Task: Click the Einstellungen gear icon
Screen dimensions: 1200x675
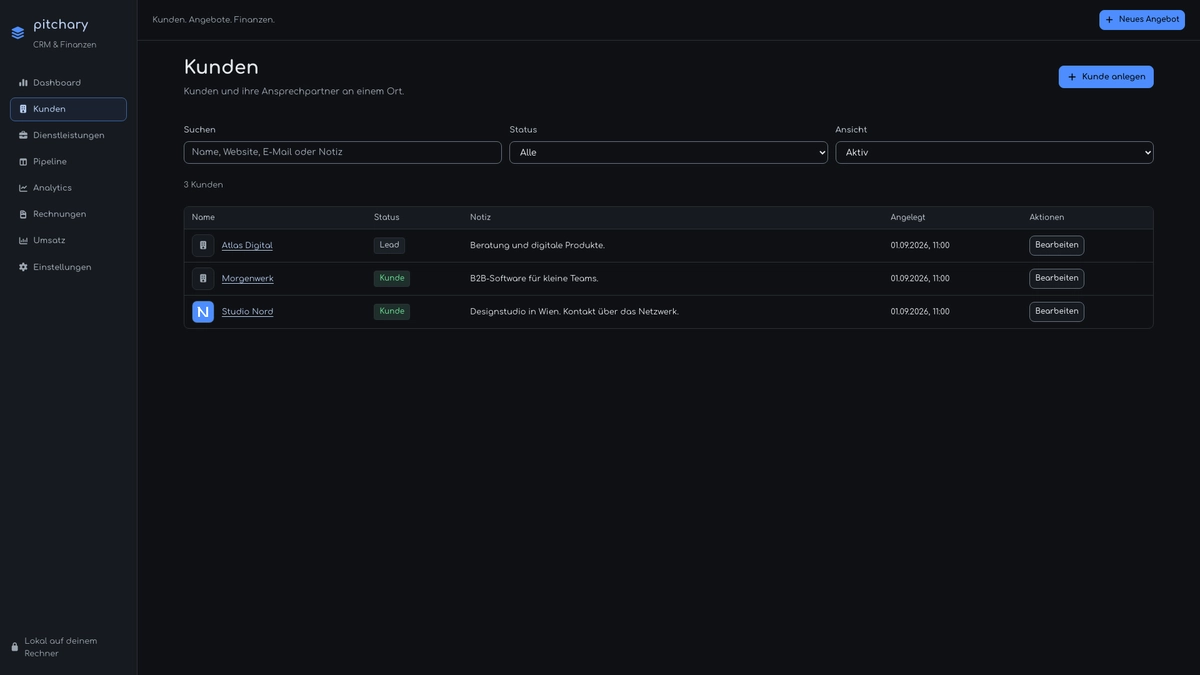Action: [23, 267]
